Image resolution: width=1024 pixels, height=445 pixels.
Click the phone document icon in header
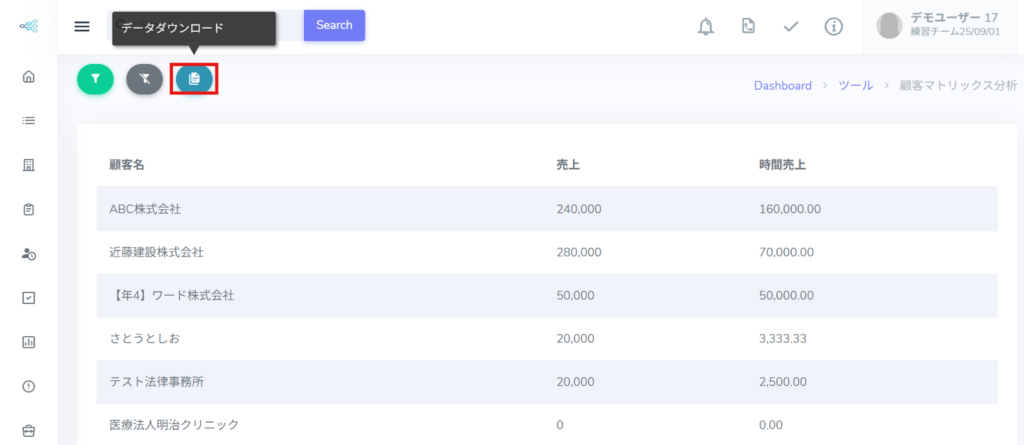pos(748,26)
